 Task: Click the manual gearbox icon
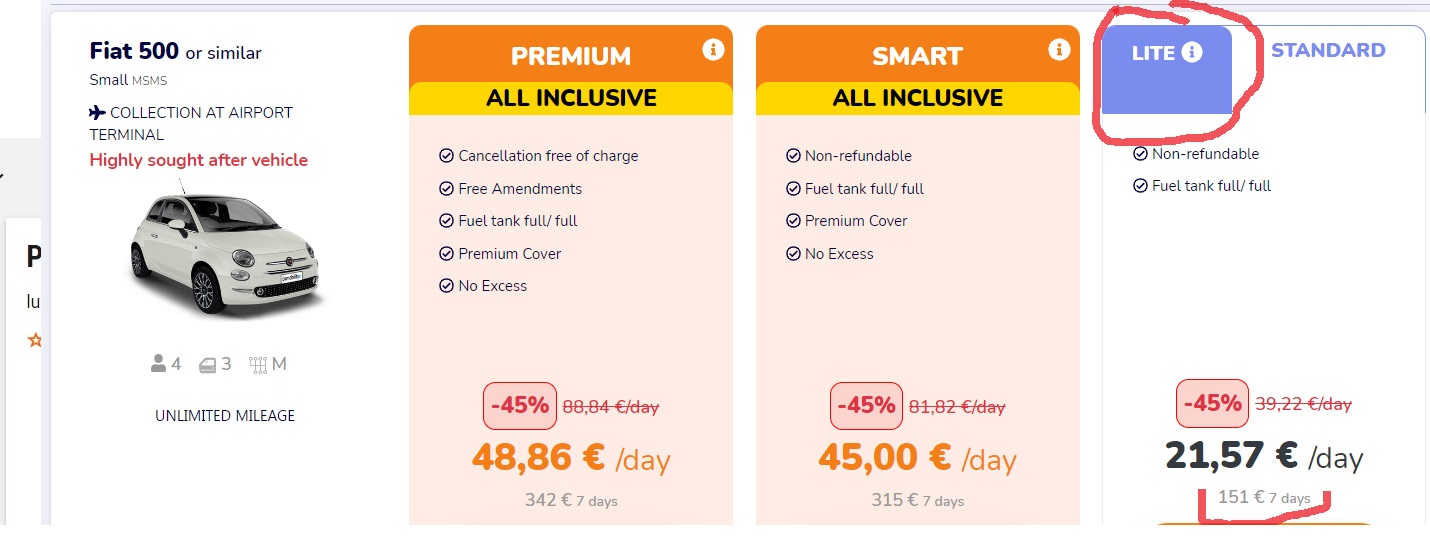258,364
